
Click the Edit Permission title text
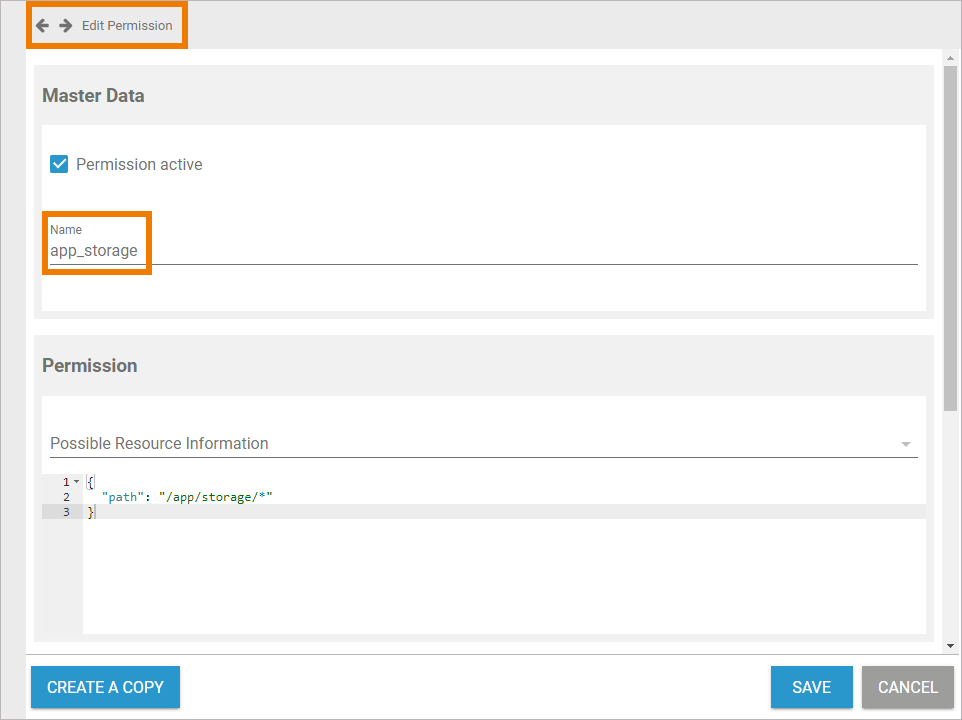127,26
